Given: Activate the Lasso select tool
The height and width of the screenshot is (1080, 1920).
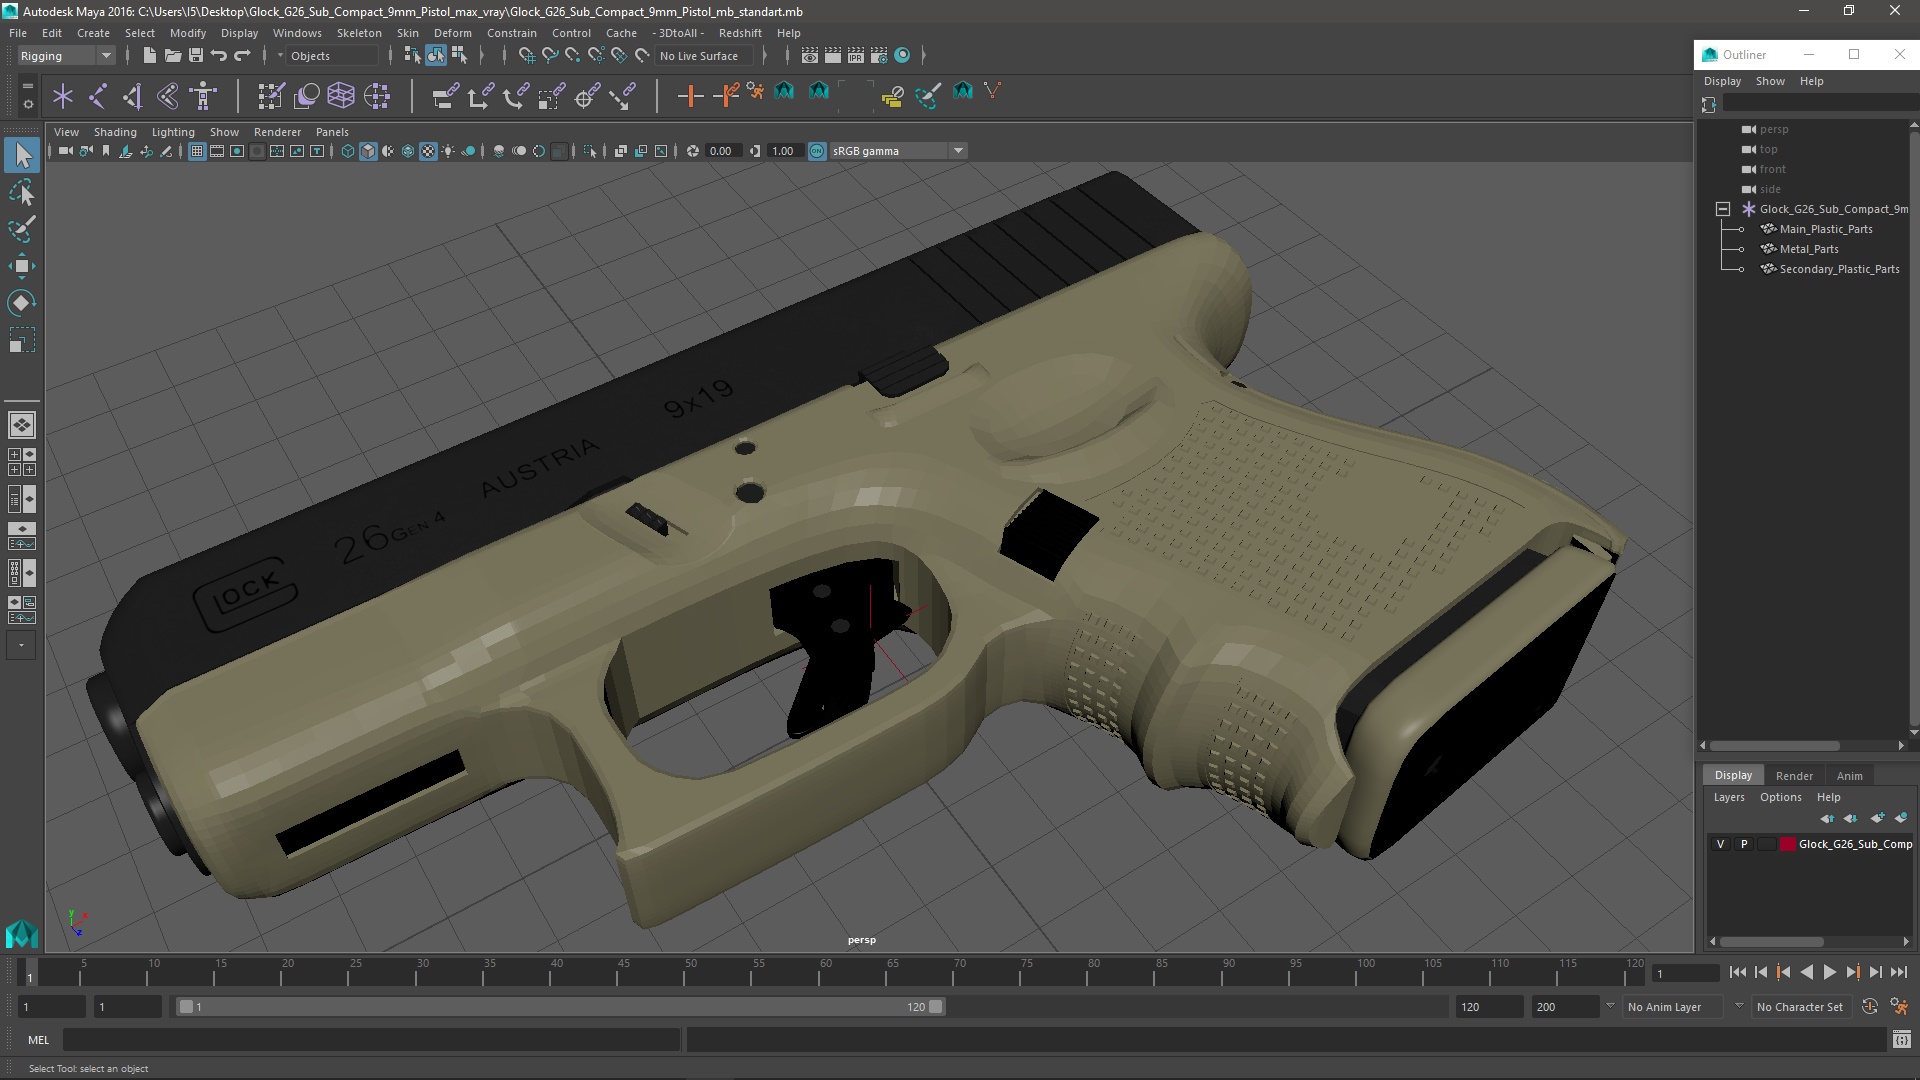Looking at the screenshot, I should 22,192.
